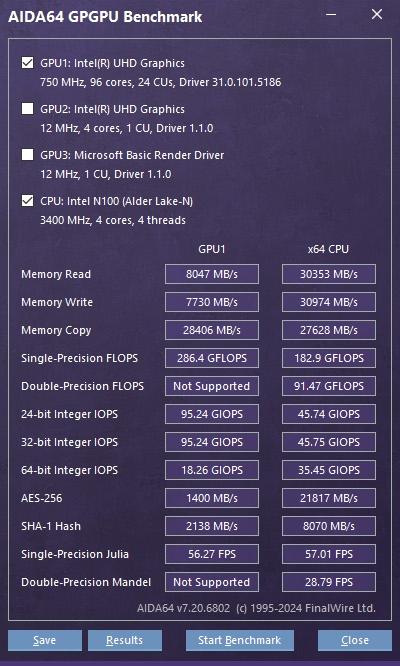The height and width of the screenshot is (666, 400).
Task: Open the Results button
Action: [x=125, y=640]
